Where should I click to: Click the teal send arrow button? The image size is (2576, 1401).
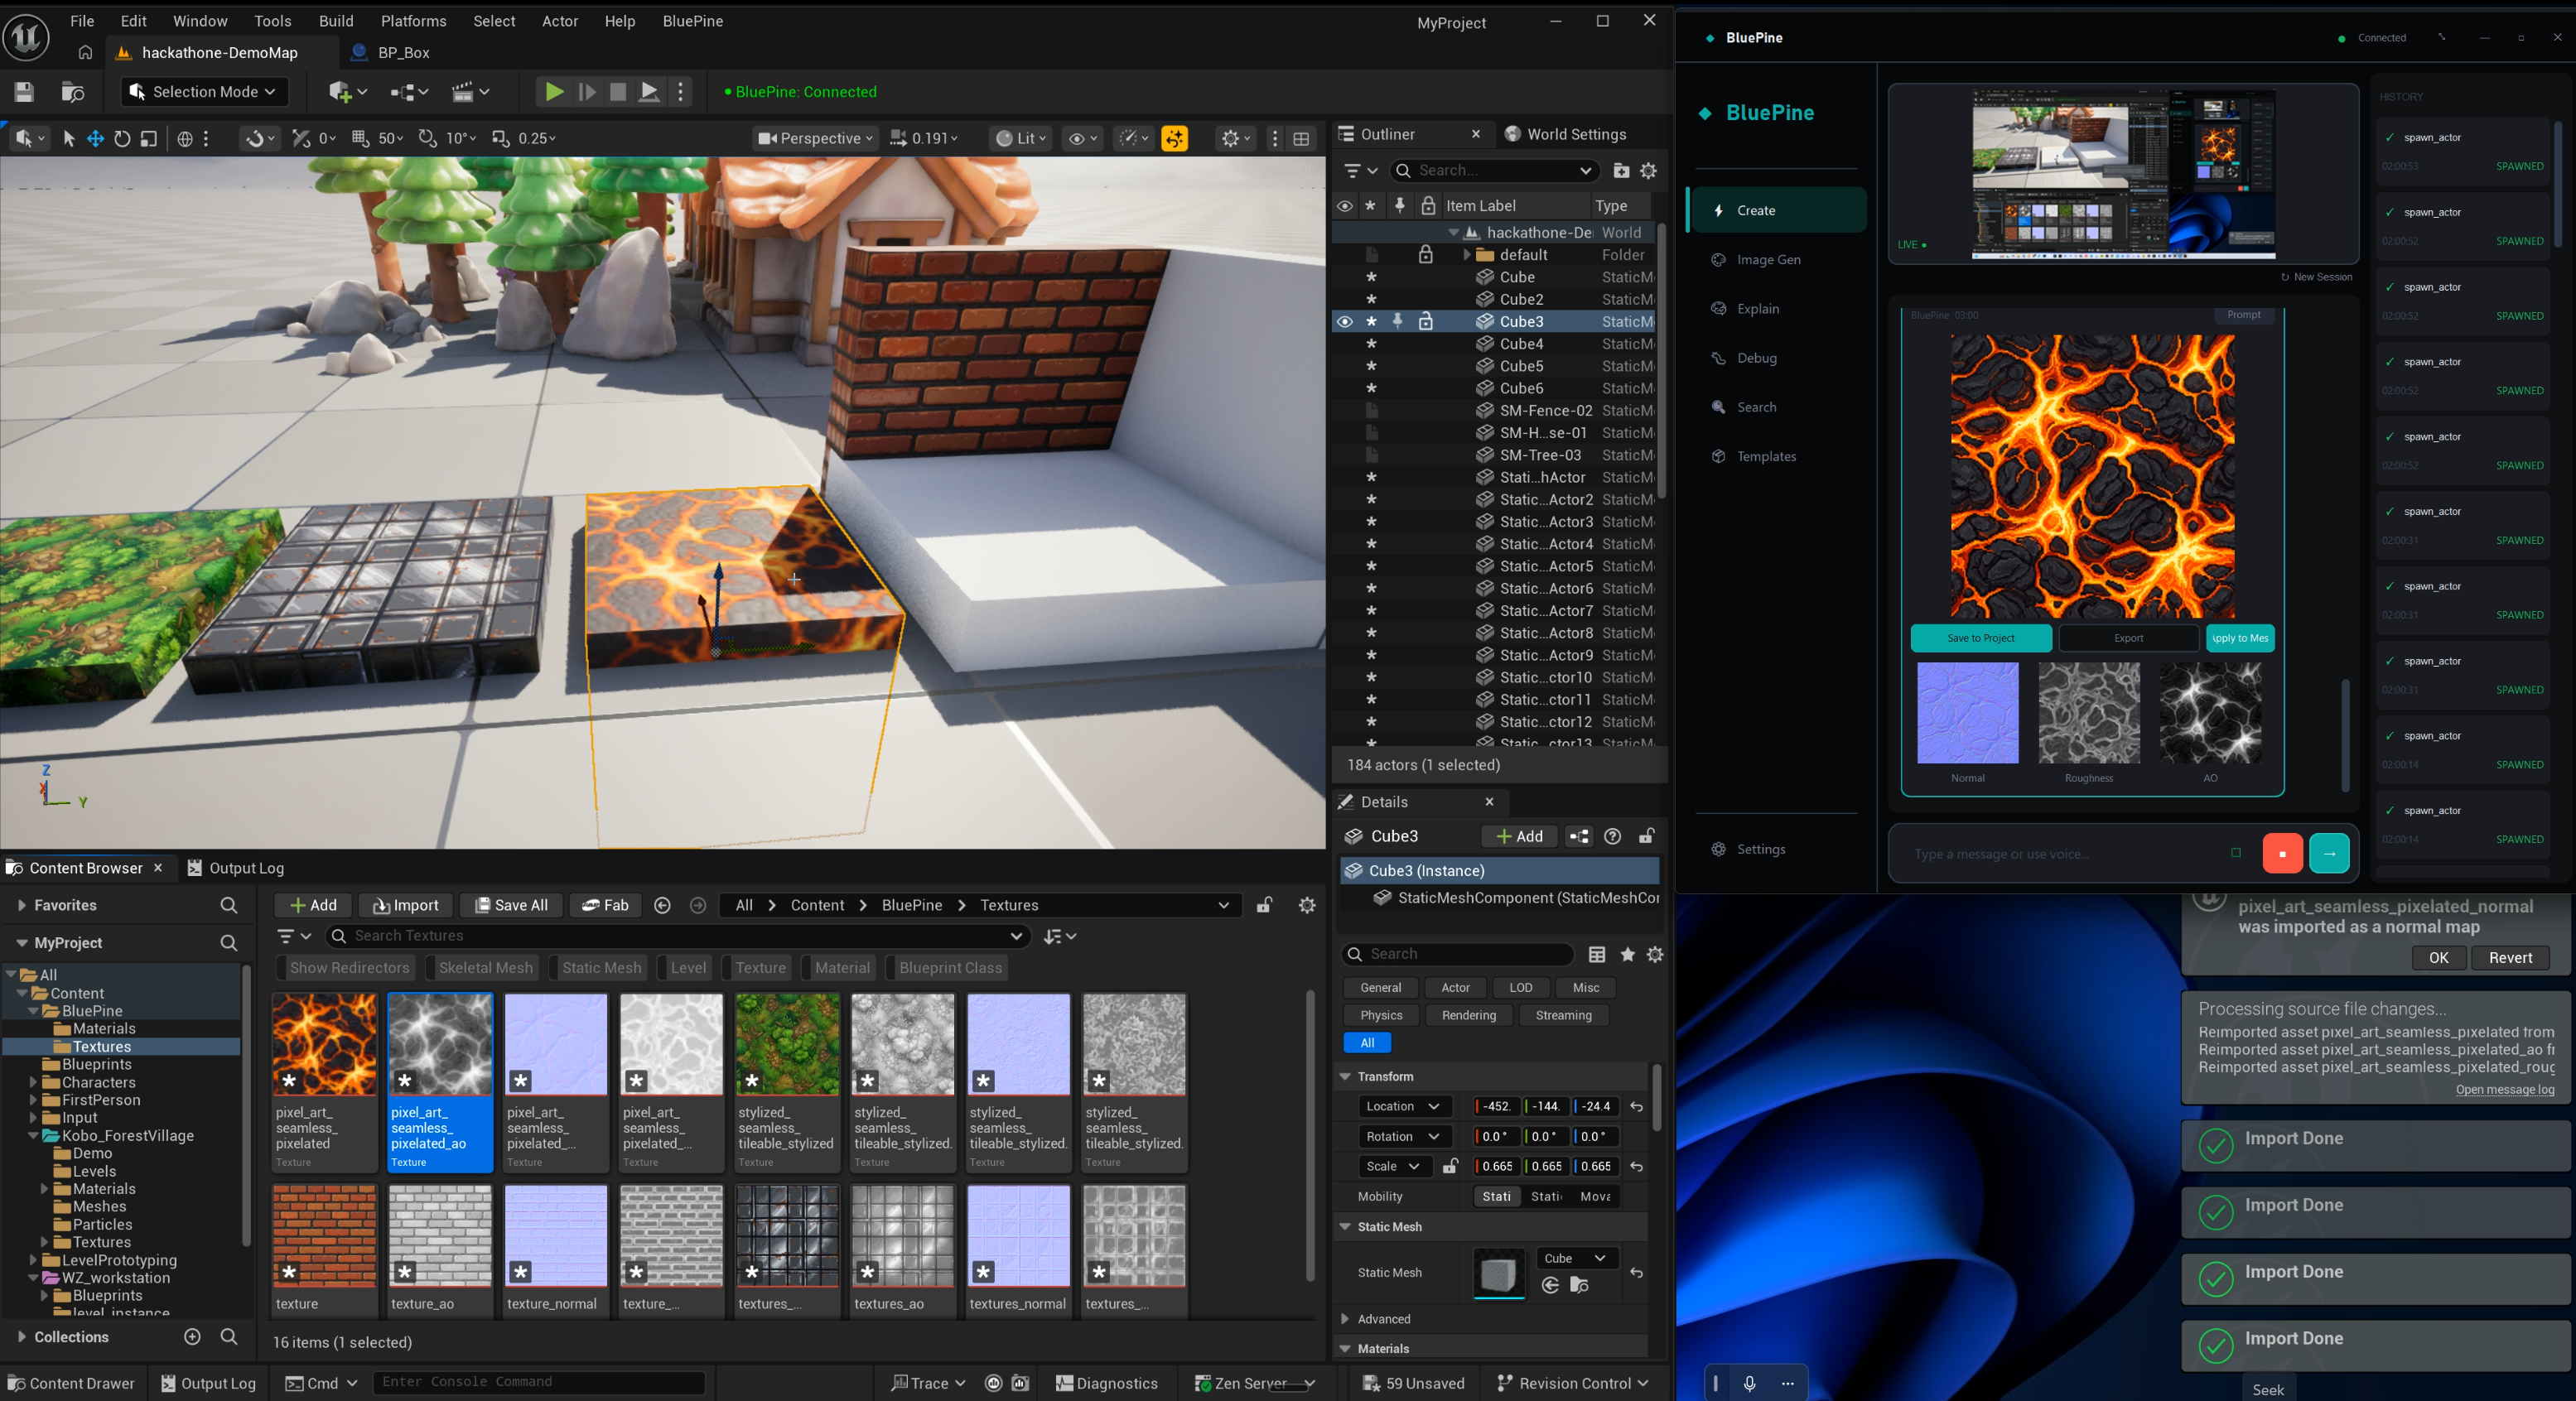[x=2329, y=853]
